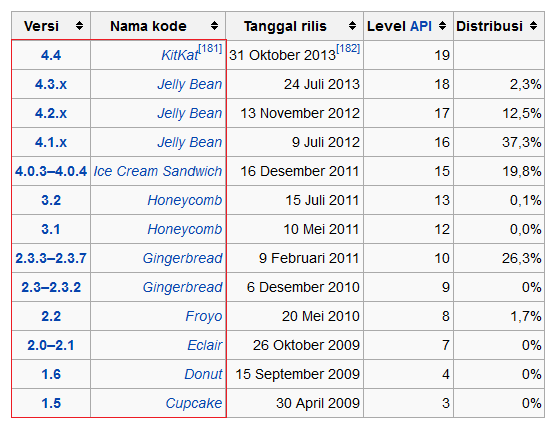Follow the Cupcake code name link
The image size is (553, 426).
coord(194,403)
